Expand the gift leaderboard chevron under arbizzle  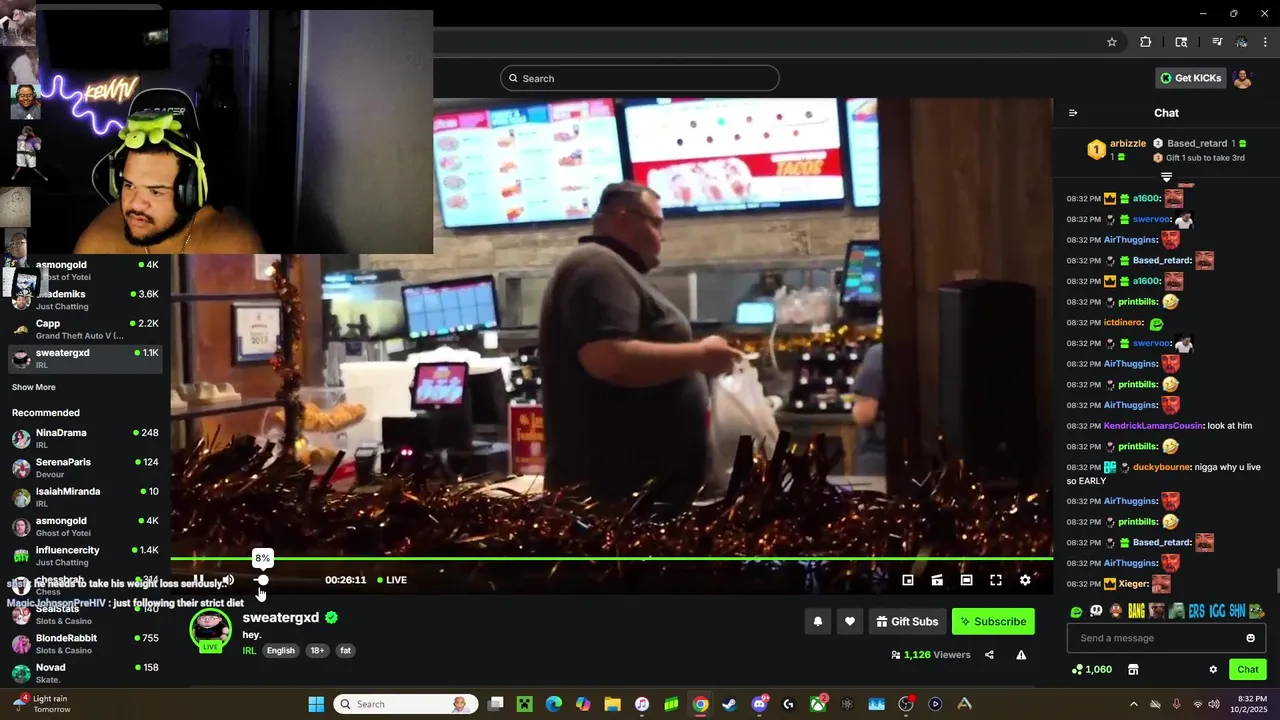(x=1166, y=176)
